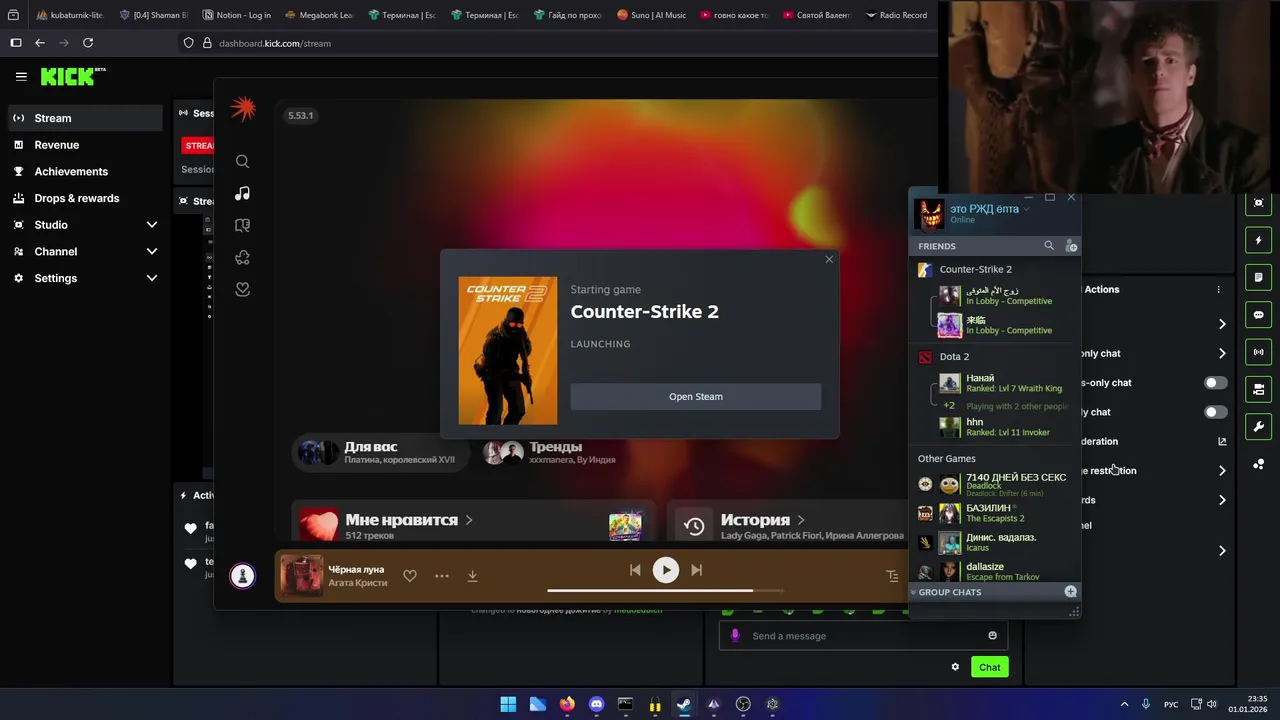Open the heart collection icon in the player sidebar
Viewport: 1280px width, 720px height.
point(242,289)
